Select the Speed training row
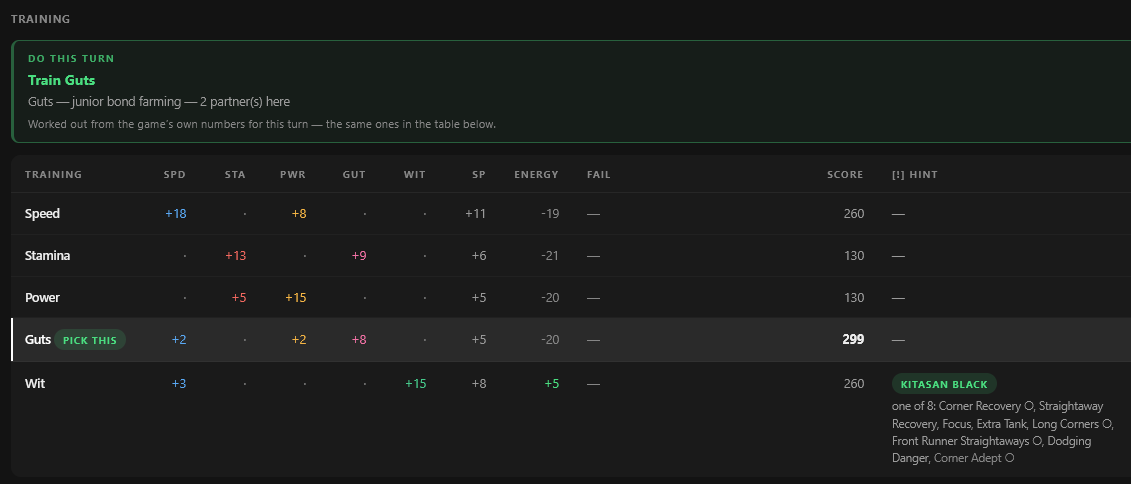The image size is (1131, 484). [571, 214]
